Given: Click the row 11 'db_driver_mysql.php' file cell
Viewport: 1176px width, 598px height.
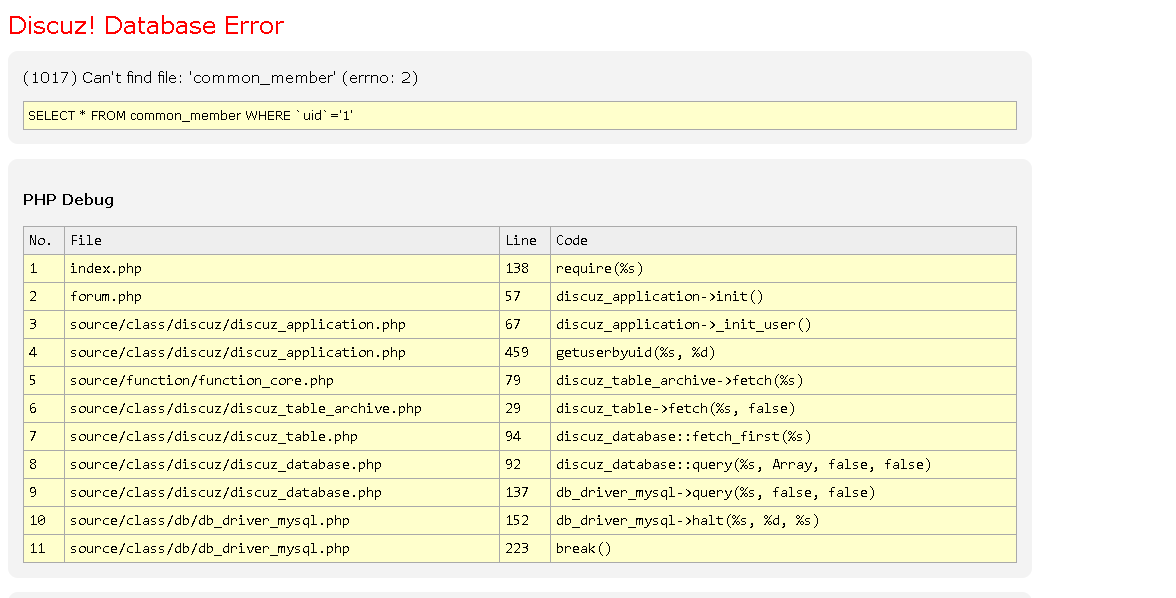Looking at the screenshot, I should [282, 548].
